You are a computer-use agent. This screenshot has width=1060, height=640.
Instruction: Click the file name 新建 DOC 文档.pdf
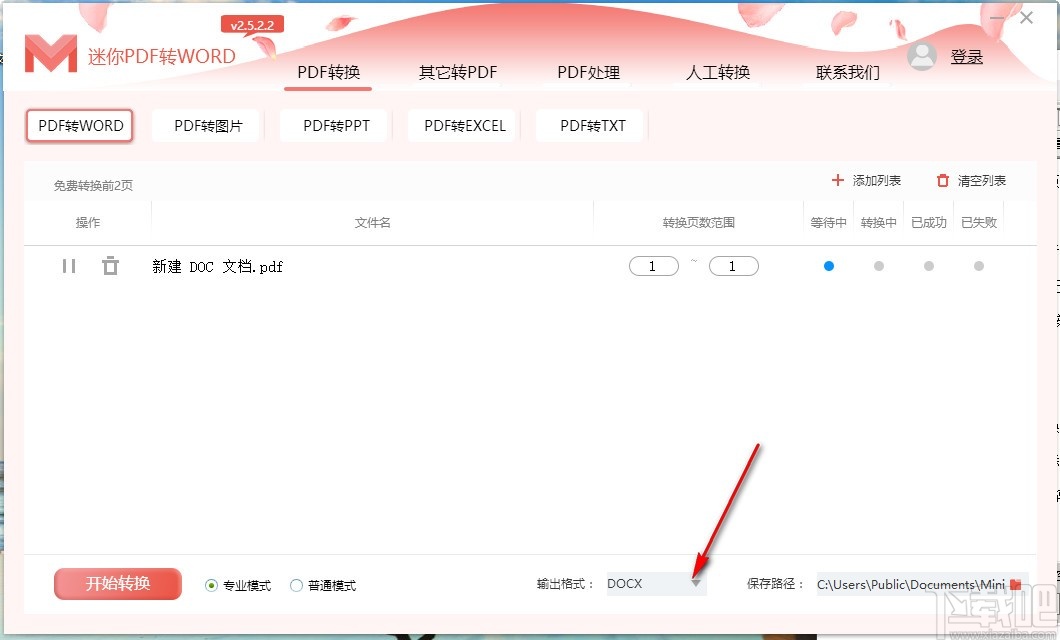pyautogui.click(x=217, y=266)
